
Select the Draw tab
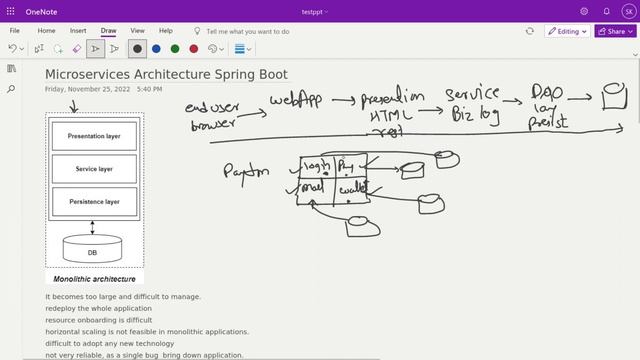coord(109,31)
